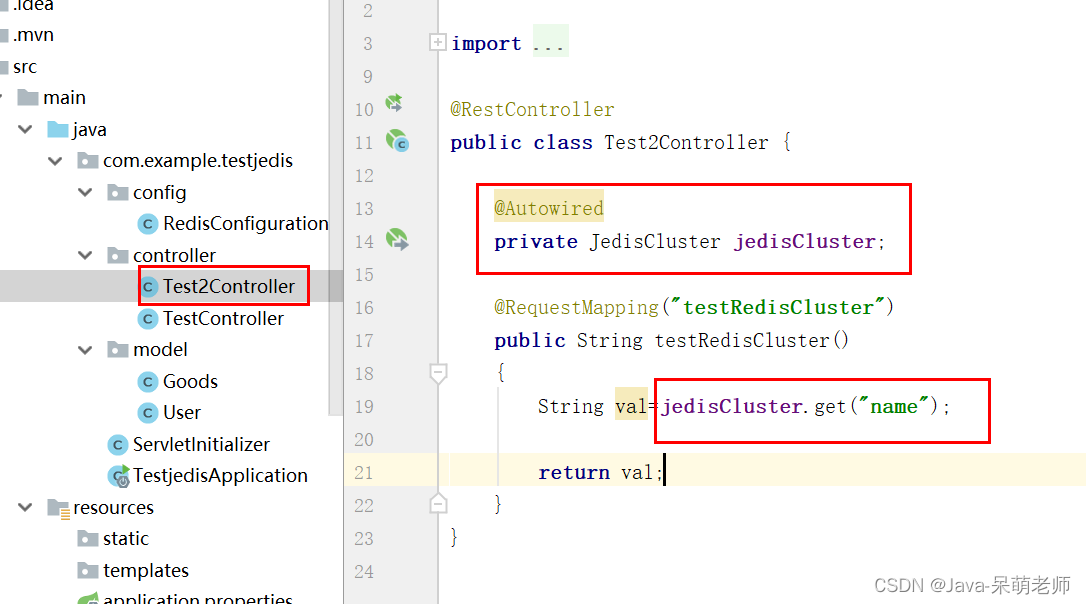Click the @RequestMapping annotation
The image size is (1086, 604).
(x=576, y=308)
